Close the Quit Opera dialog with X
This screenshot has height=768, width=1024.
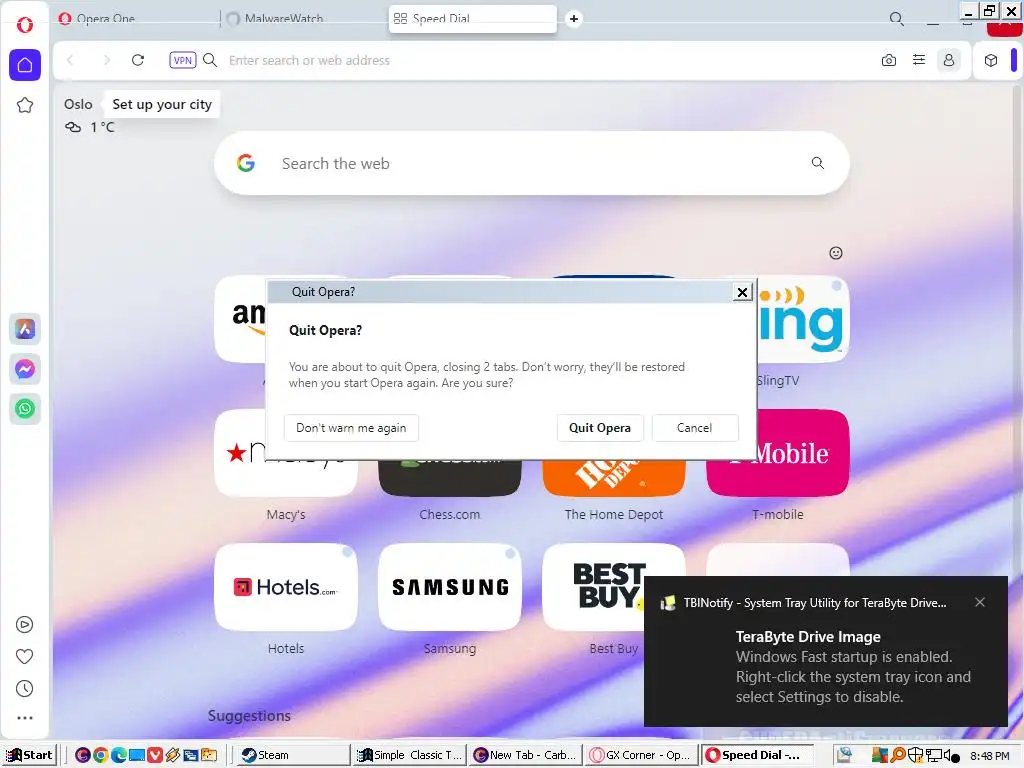point(743,292)
